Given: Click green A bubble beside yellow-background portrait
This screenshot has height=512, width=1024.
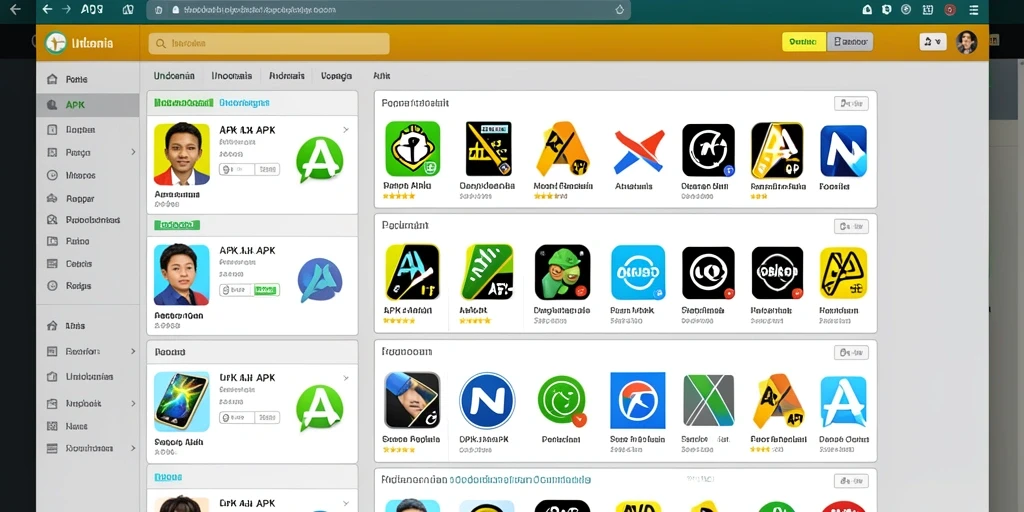Looking at the screenshot, I should pyautogui.click(x=319, y=158).
